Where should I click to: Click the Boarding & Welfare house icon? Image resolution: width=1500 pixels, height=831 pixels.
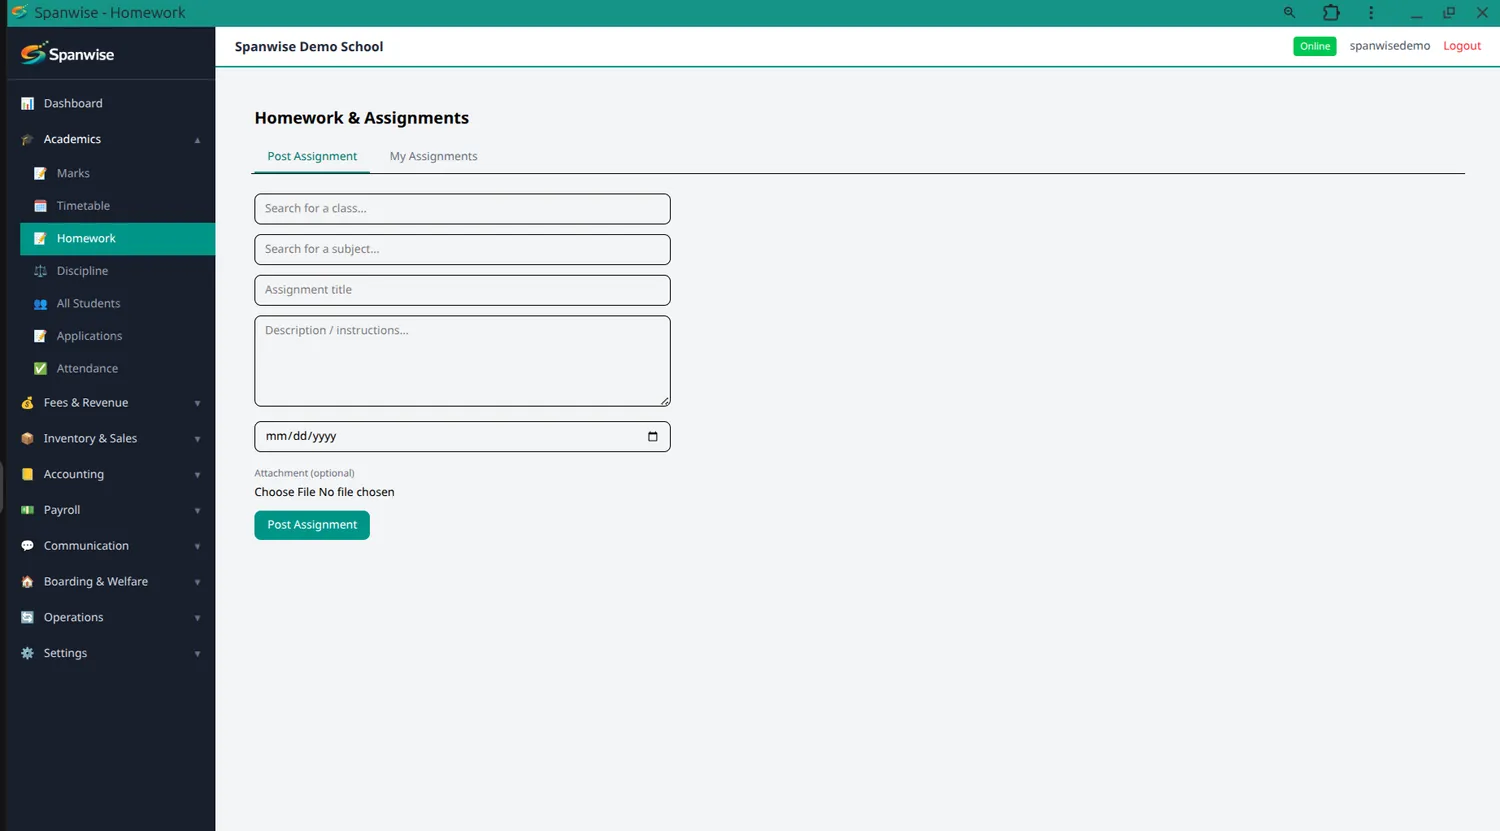coord(27,582)
